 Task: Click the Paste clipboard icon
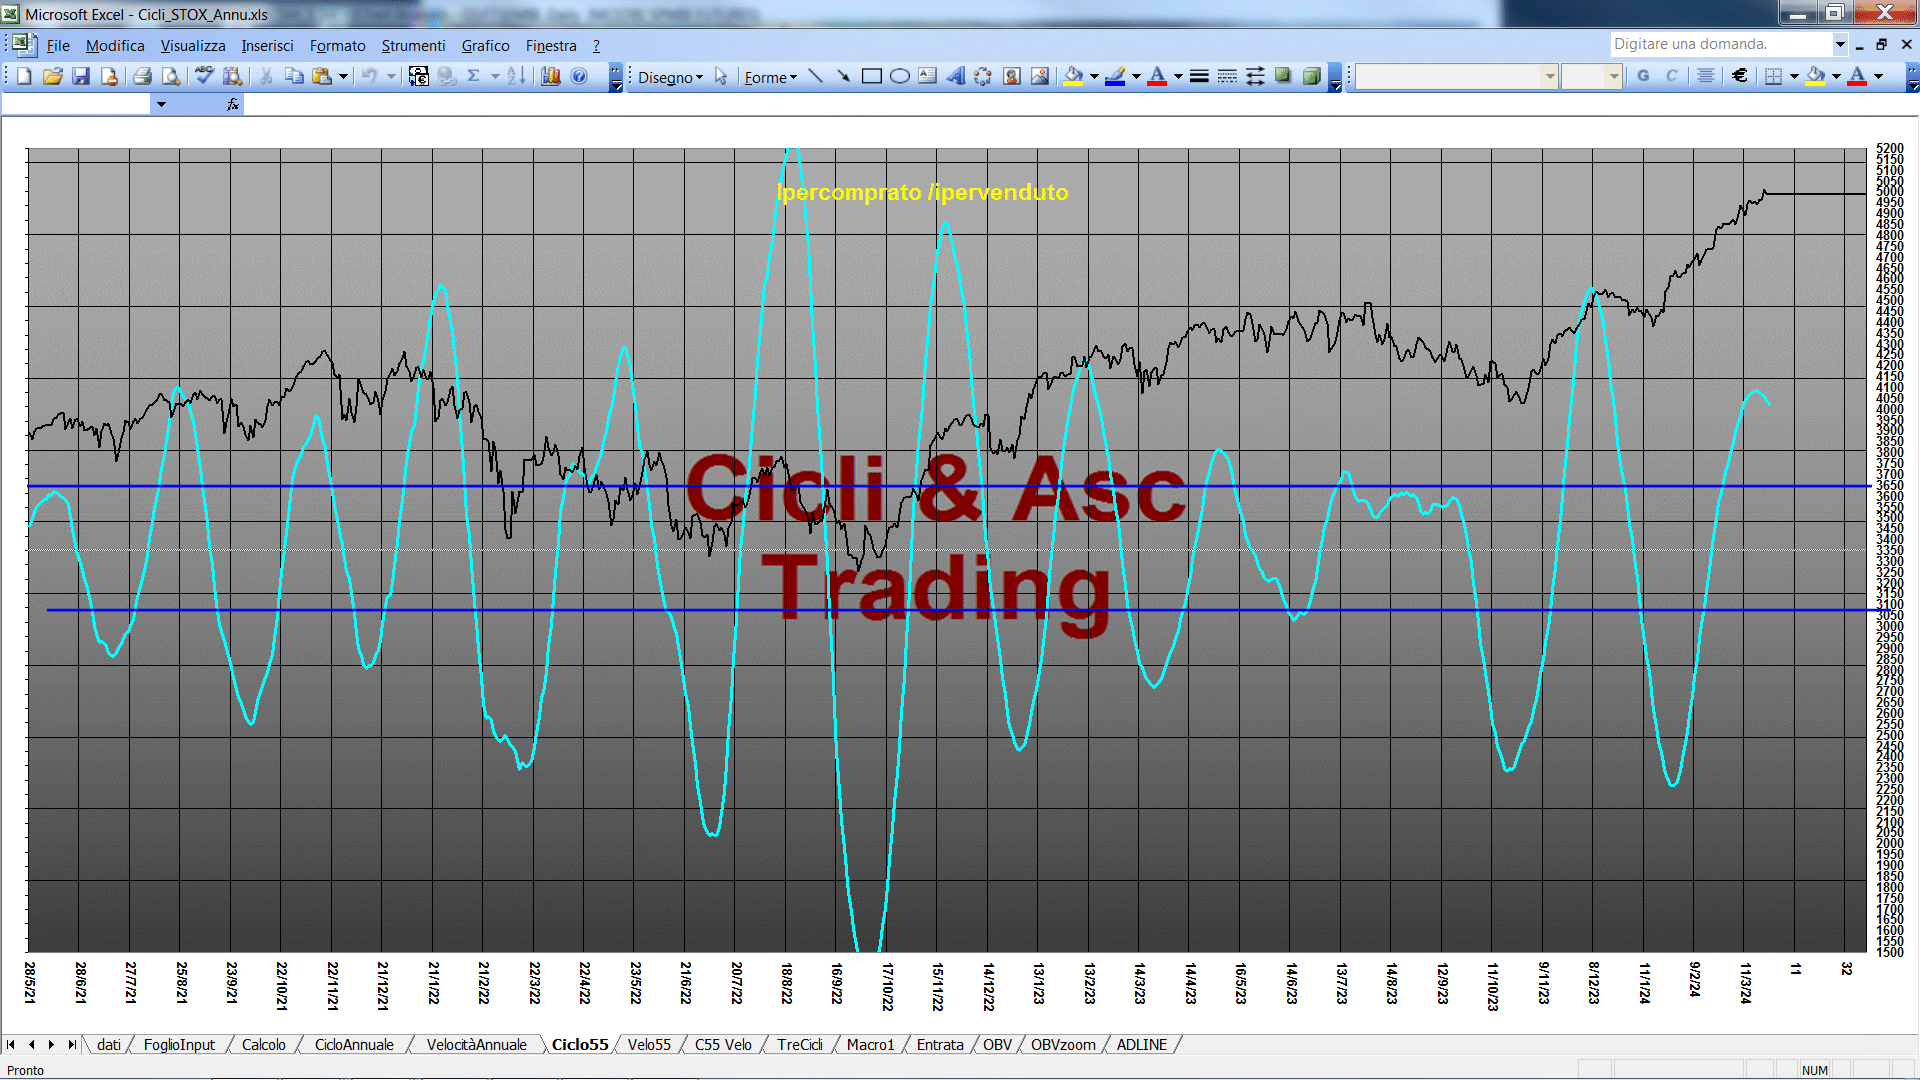[322, 76]
